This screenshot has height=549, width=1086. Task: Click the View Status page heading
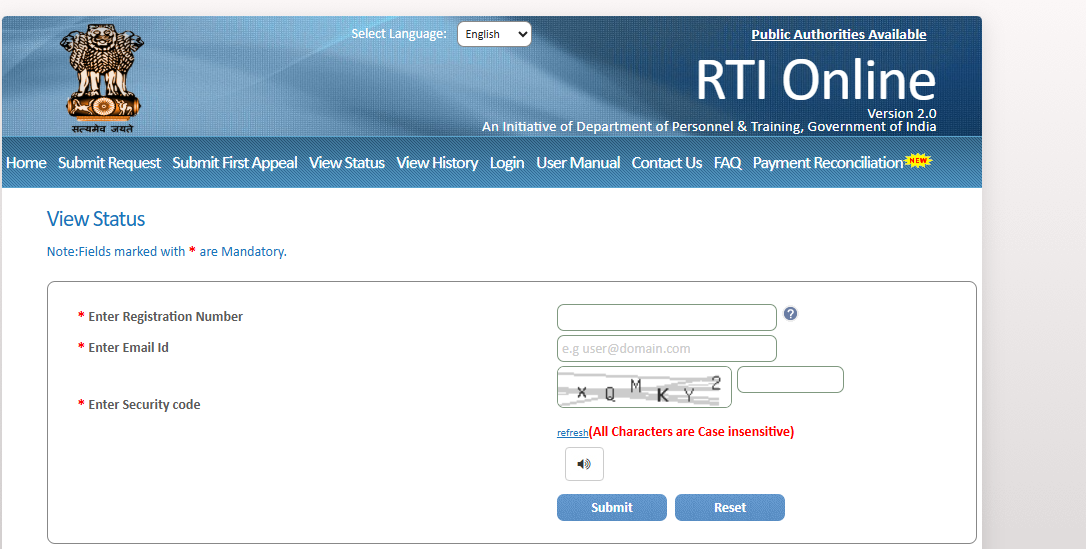click(x=96, y=219)
